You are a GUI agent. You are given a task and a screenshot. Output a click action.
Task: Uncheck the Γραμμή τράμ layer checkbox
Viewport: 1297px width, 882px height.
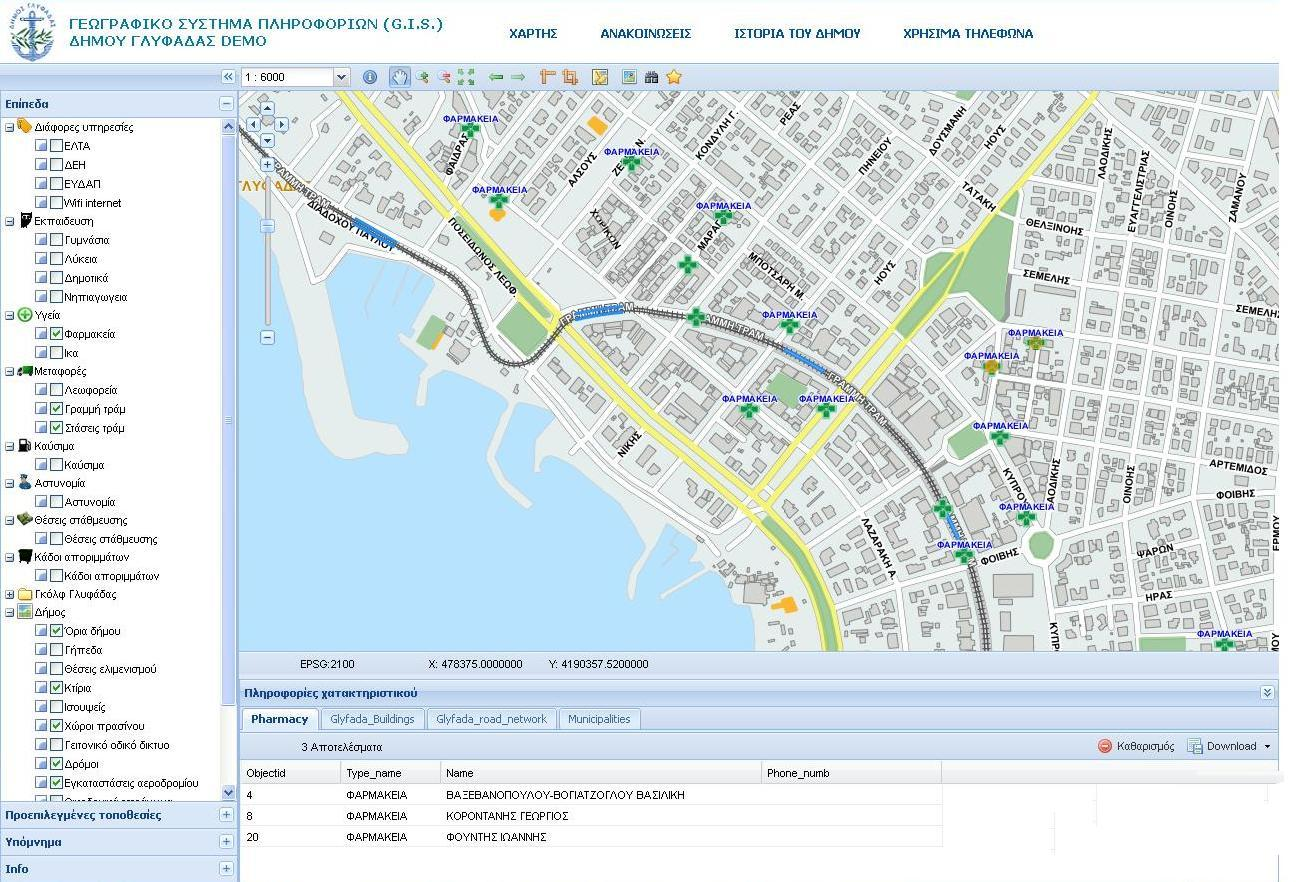click(x=57, y=409)
